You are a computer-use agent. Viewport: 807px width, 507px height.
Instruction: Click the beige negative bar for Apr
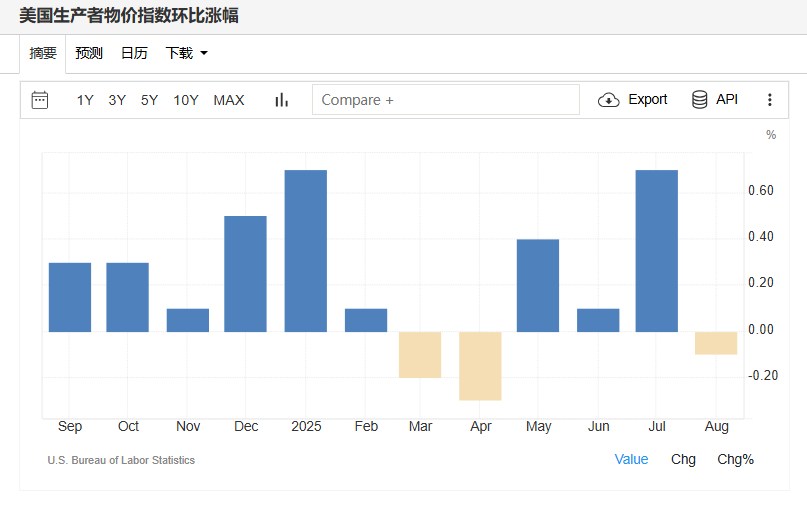[480, 366]
